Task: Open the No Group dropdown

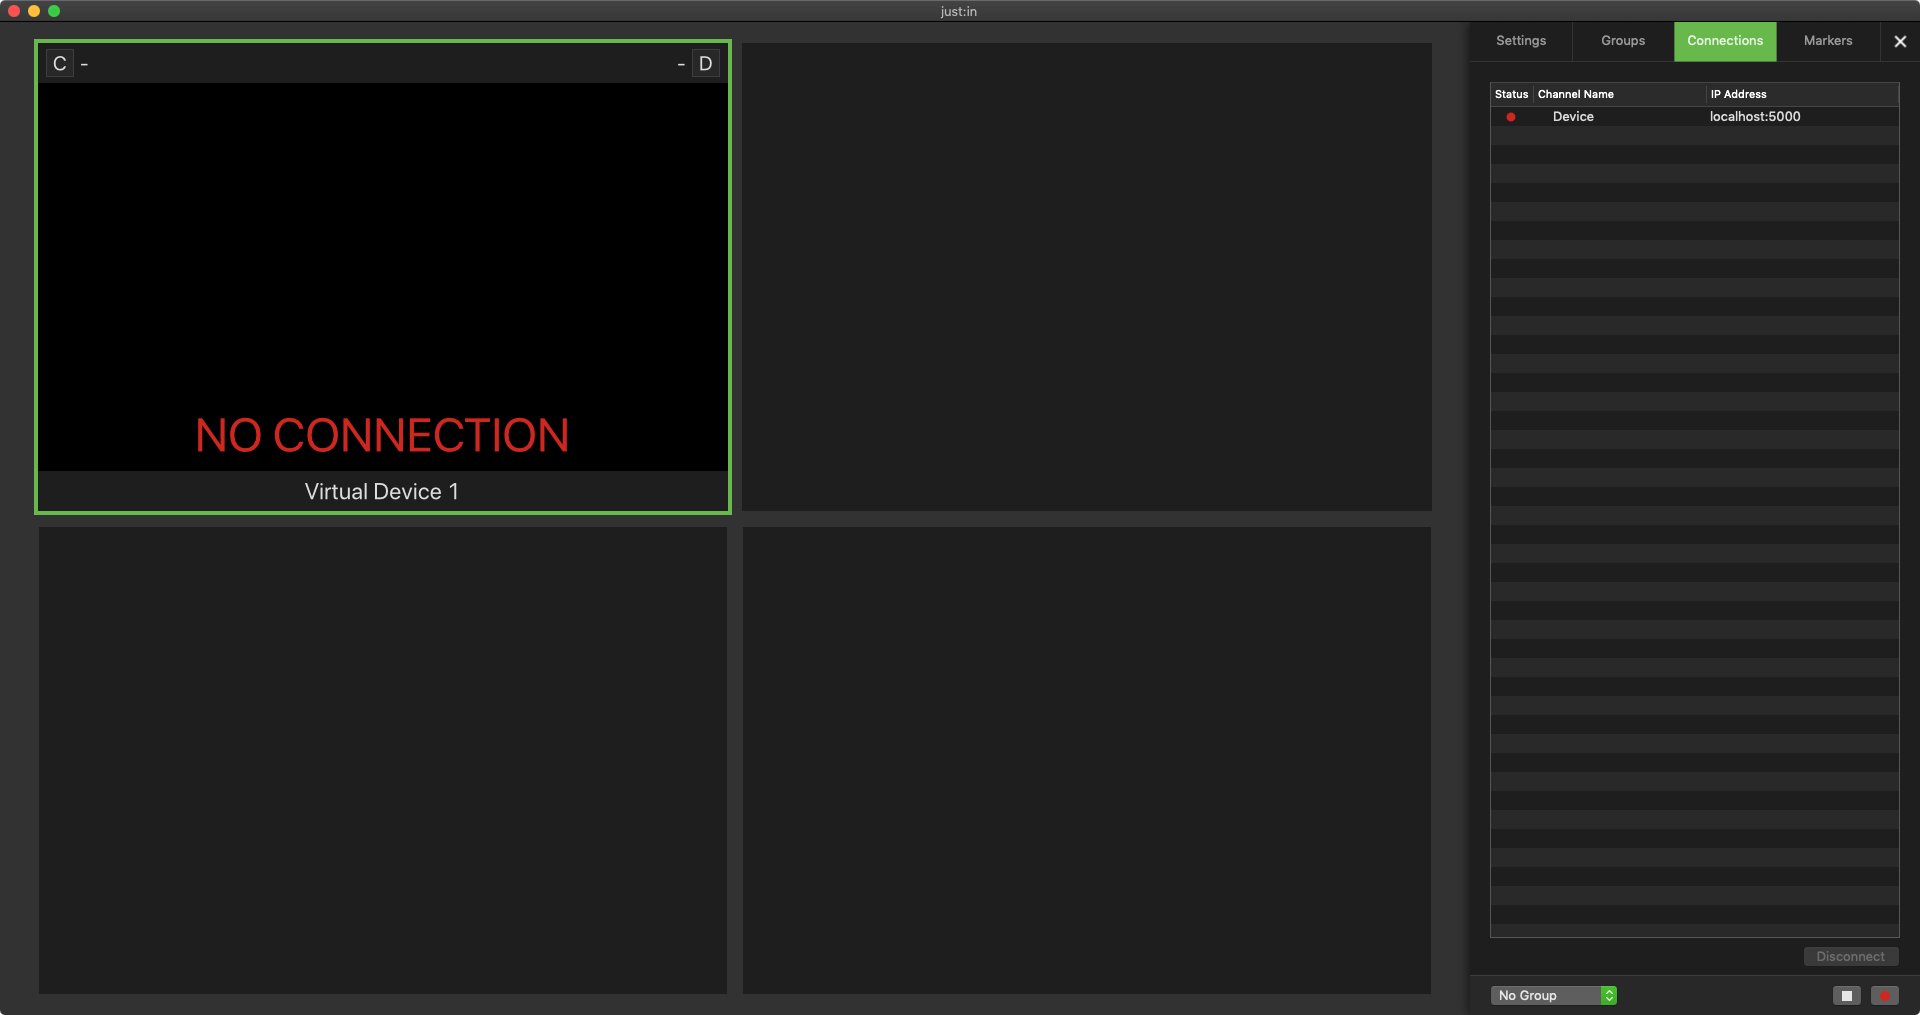Action: click(1553, 995)
